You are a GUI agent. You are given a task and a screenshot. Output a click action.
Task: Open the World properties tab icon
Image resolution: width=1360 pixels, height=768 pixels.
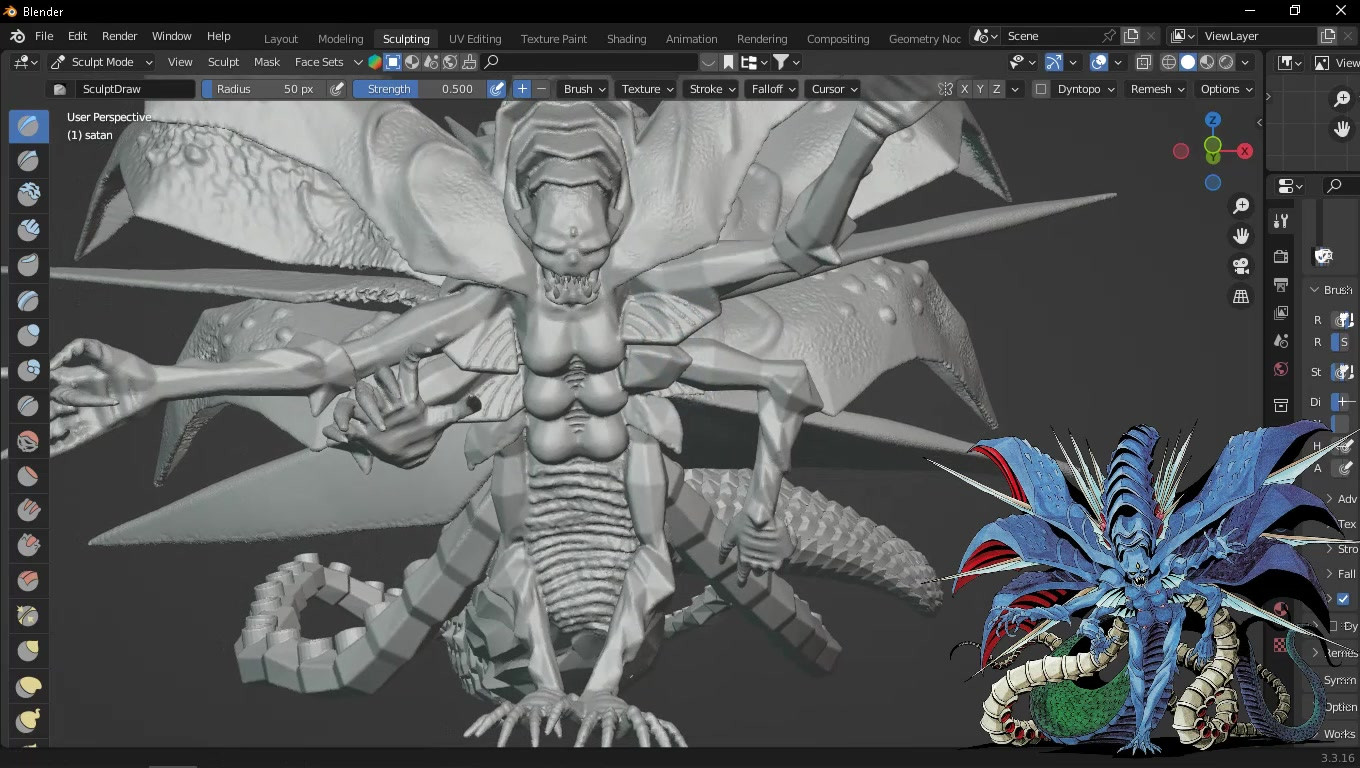tap(1281, 369)
